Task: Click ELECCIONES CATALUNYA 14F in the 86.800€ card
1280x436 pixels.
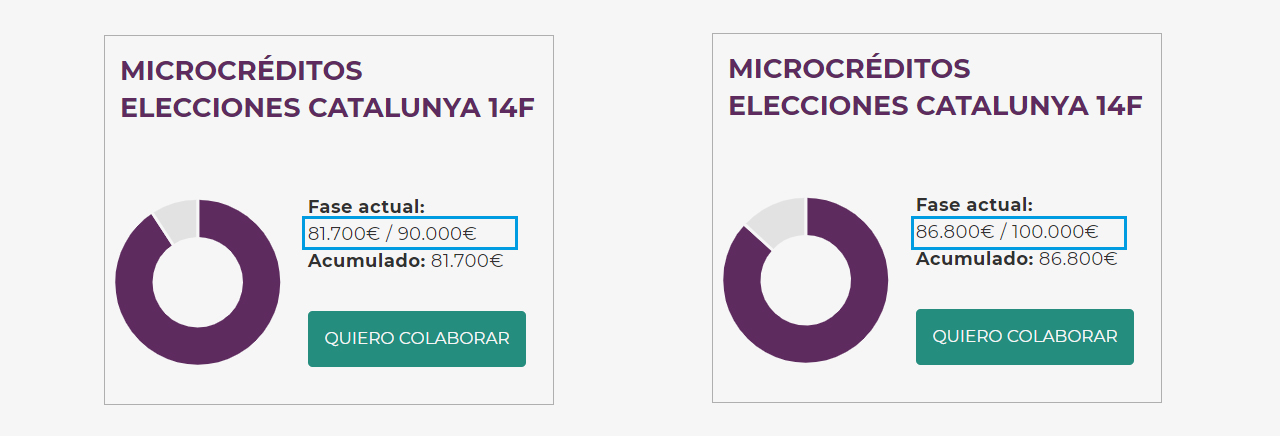Action: coord(935,106)
